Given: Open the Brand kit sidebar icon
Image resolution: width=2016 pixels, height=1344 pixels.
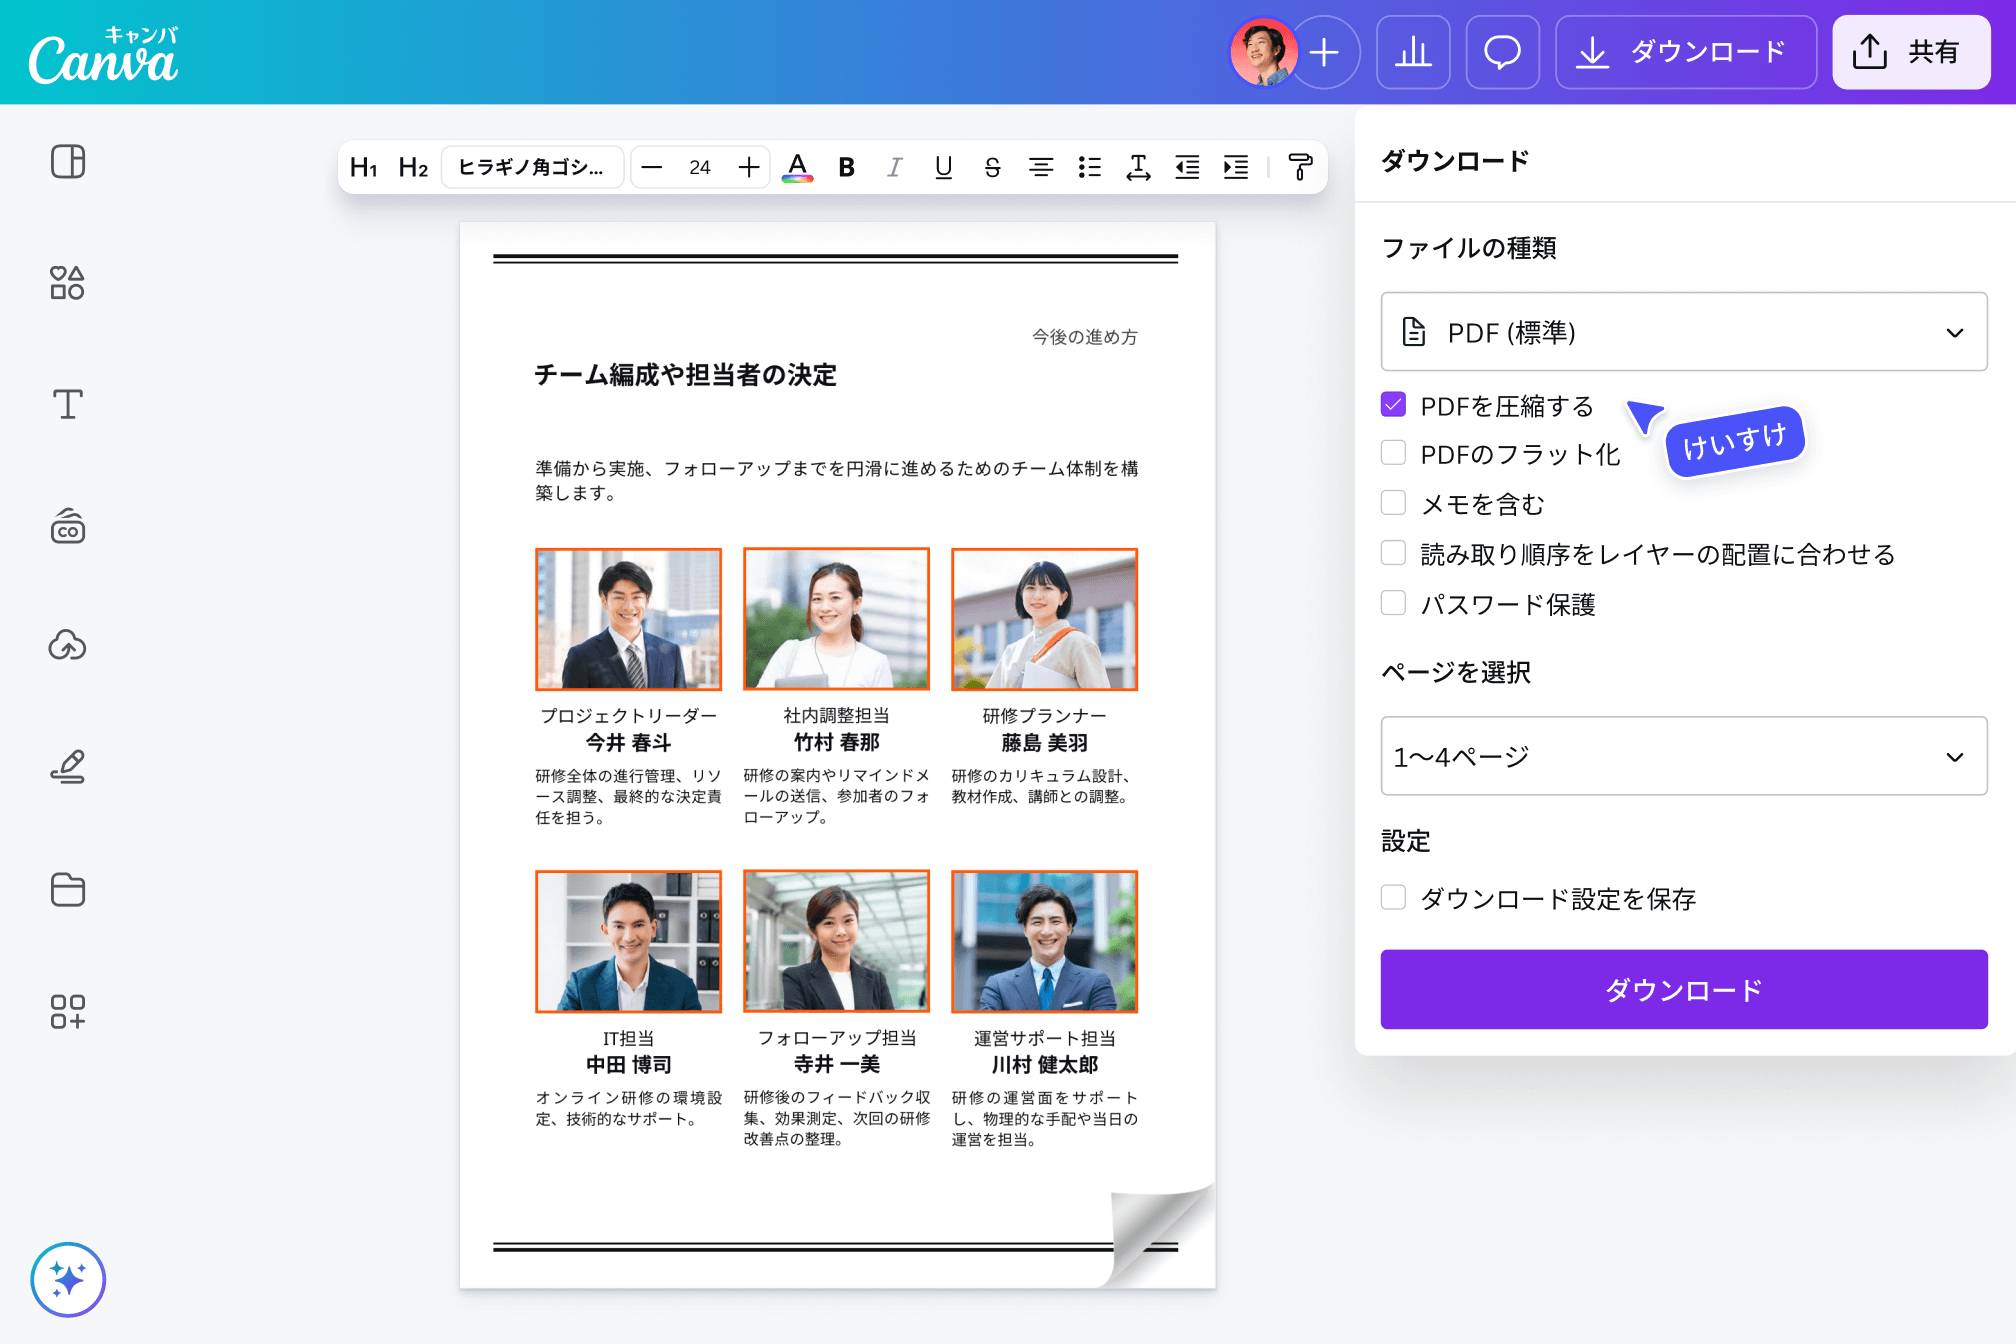Looking at the screenshot, I should point(68,526).
